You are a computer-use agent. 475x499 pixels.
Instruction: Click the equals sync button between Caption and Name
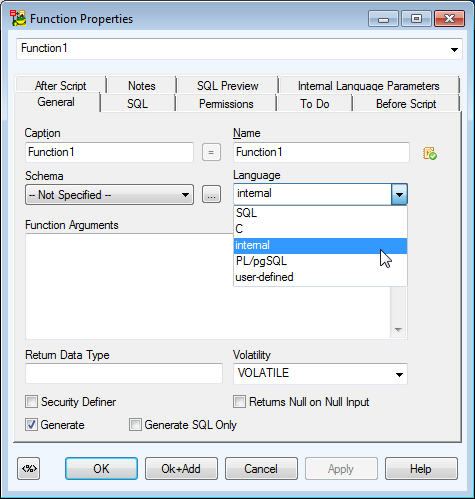[x=211, y=152]
